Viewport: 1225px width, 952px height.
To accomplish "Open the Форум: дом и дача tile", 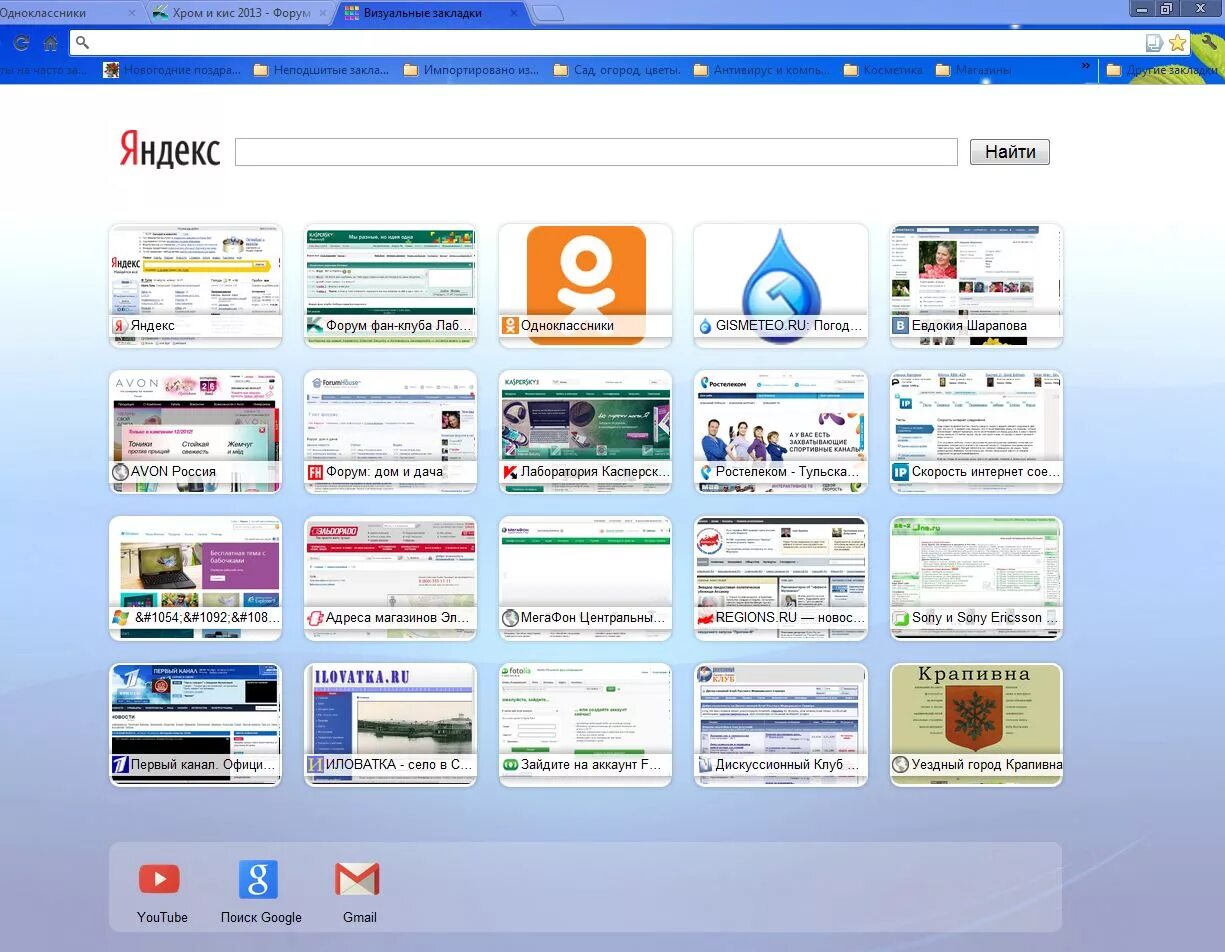I will (390, 431).
